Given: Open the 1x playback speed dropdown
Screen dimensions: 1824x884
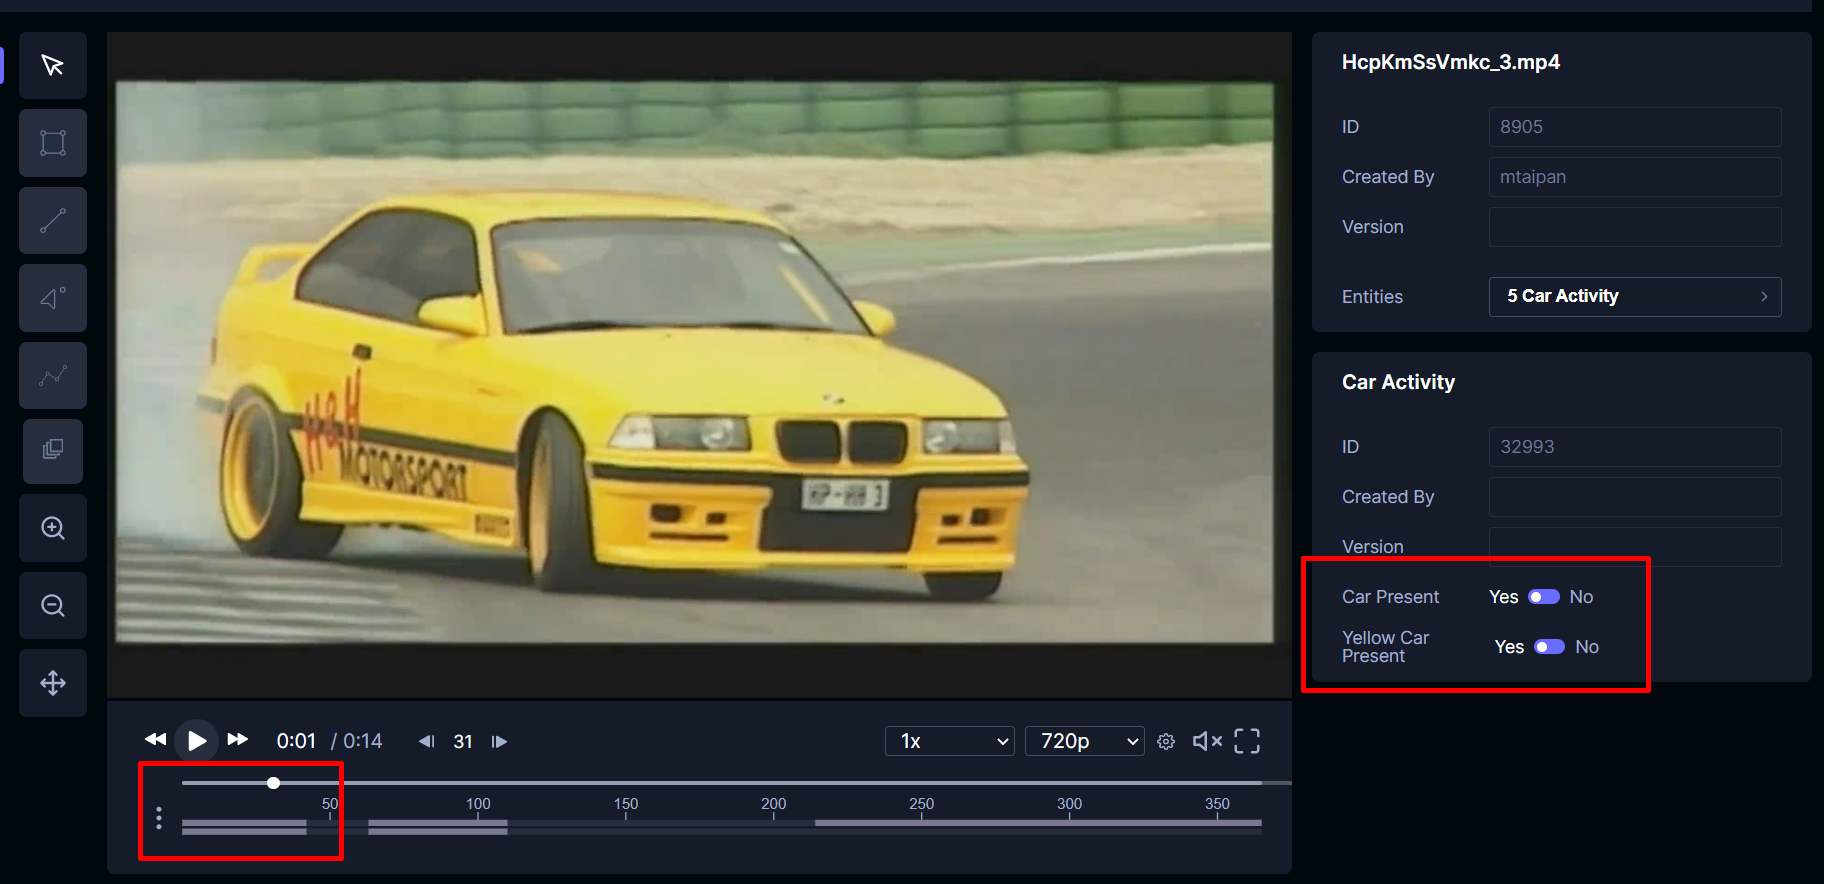Looking at the screenshot, I should [950, 741].
